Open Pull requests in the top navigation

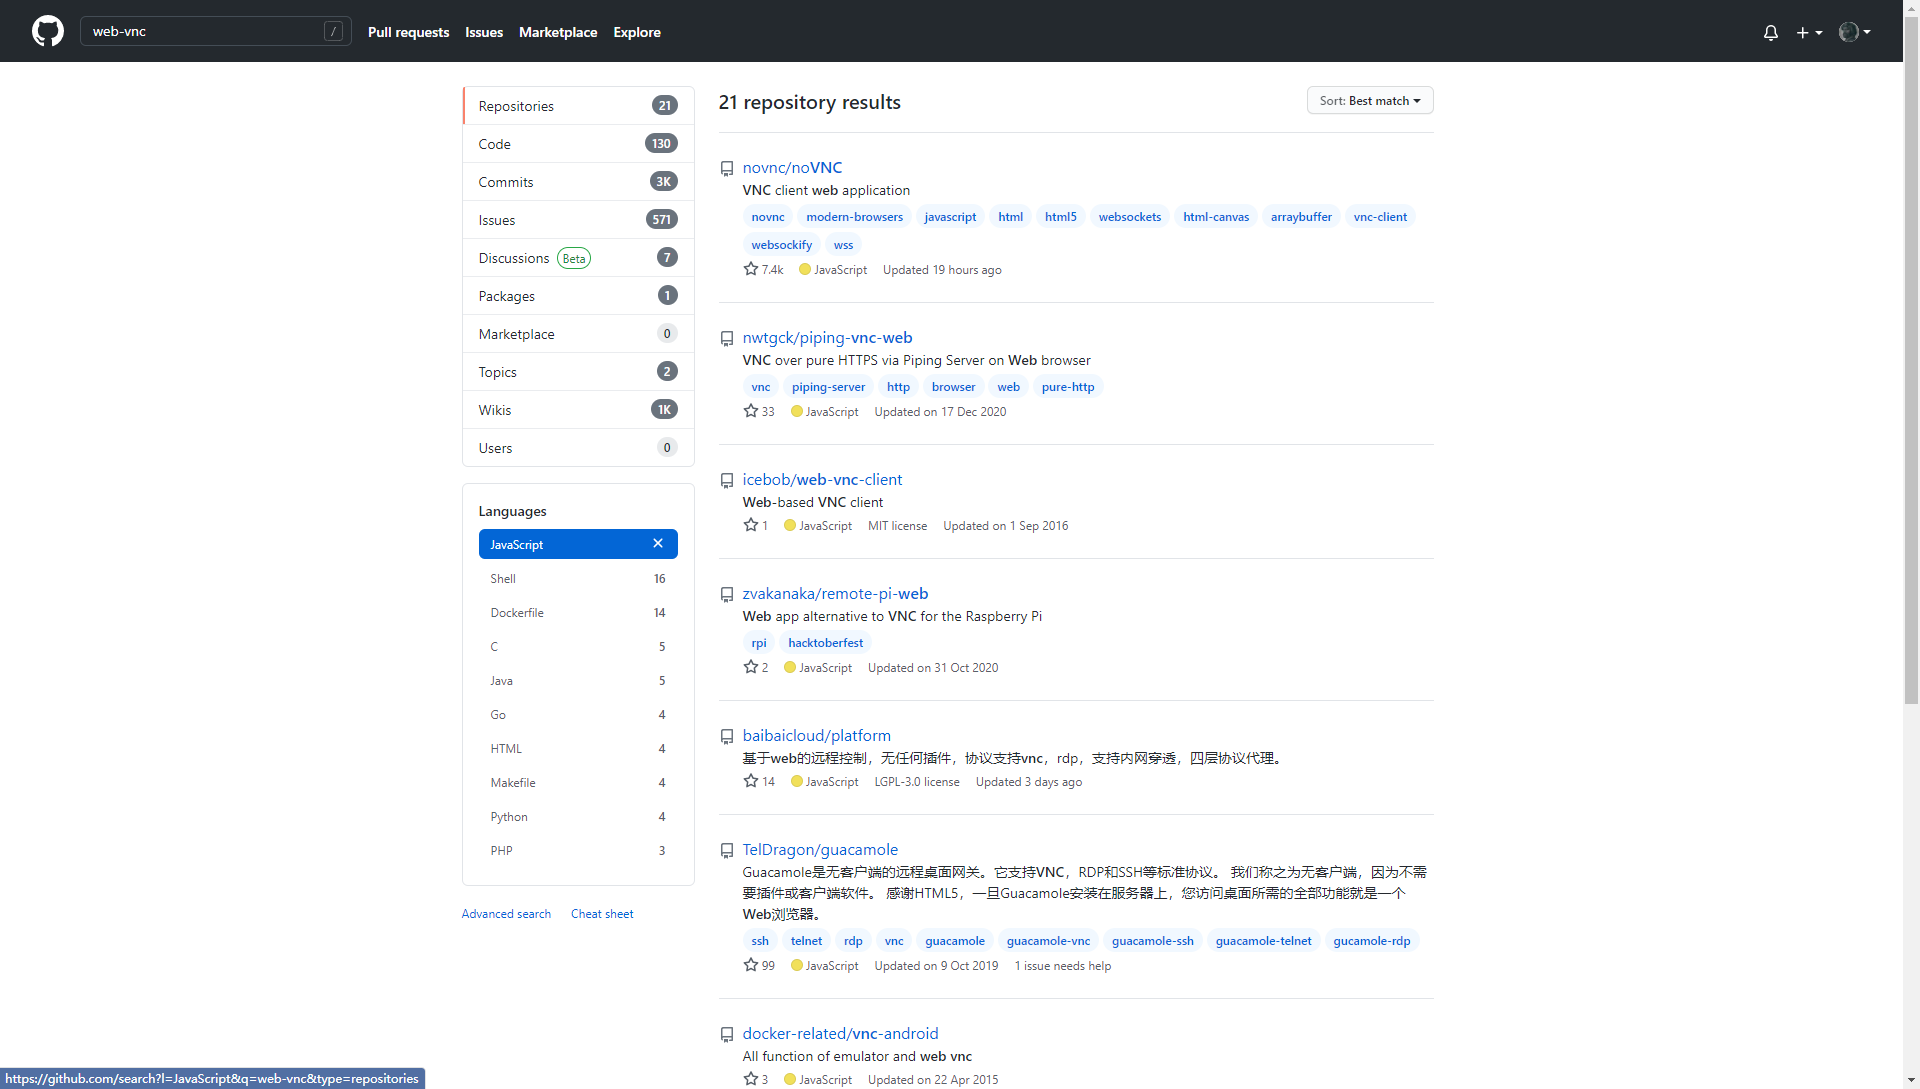[408, 32]
